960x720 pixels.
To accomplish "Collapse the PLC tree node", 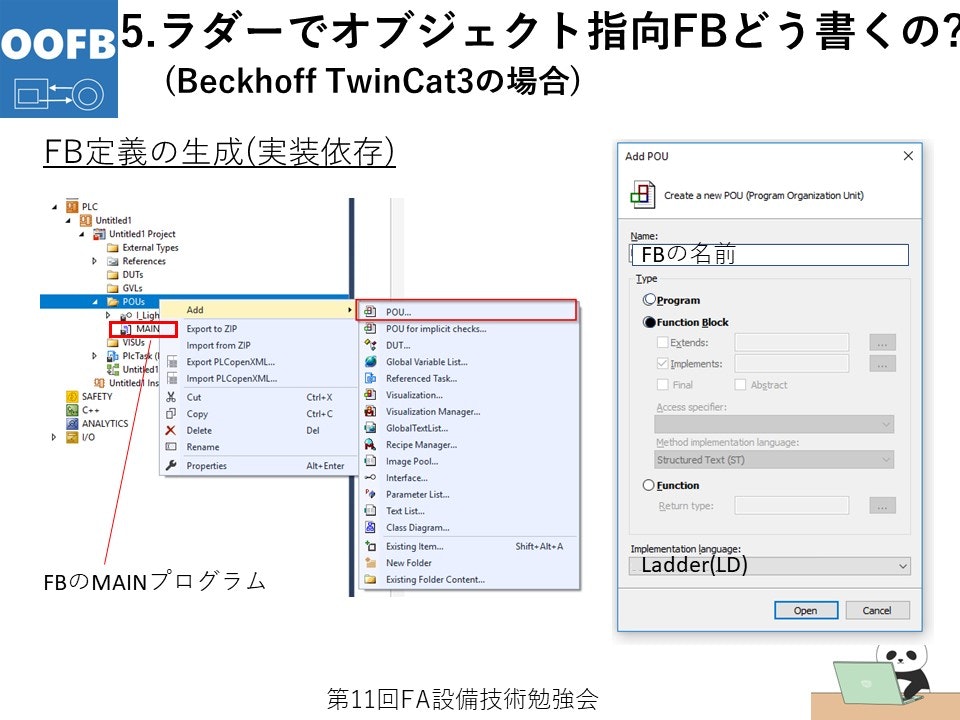I will pyautogui.click(x=54, y=207).
